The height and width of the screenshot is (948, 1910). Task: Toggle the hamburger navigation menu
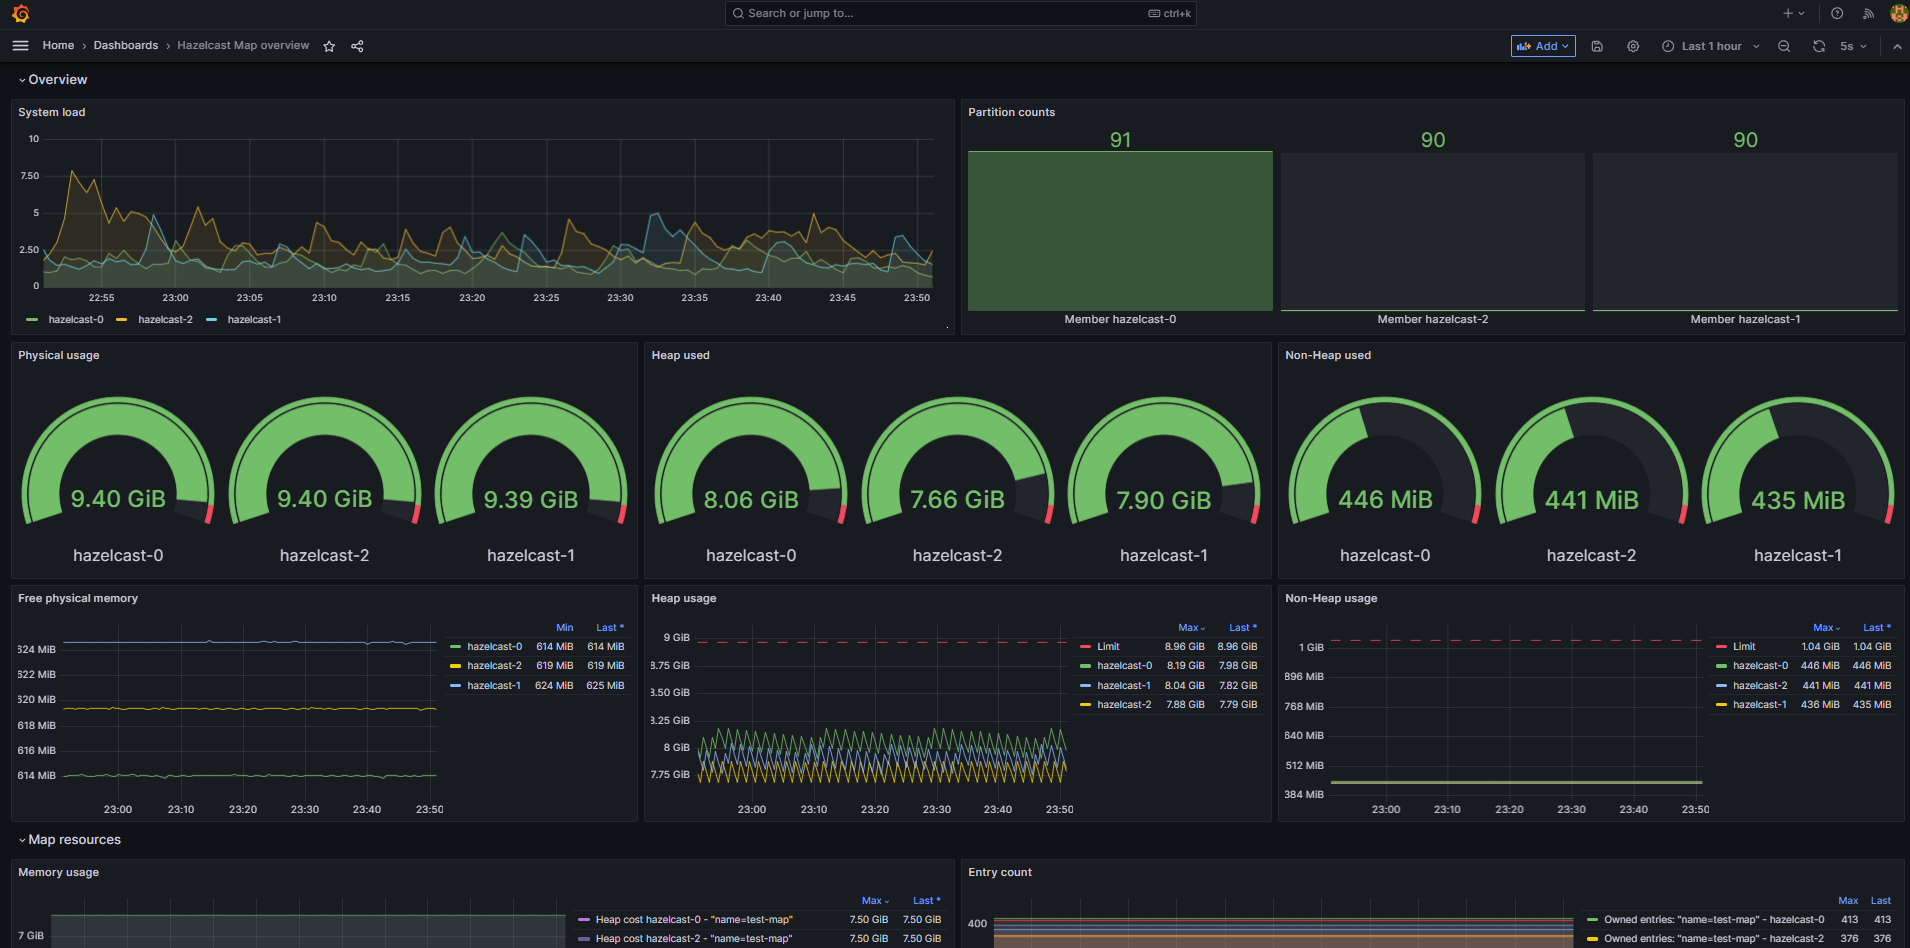20,46
